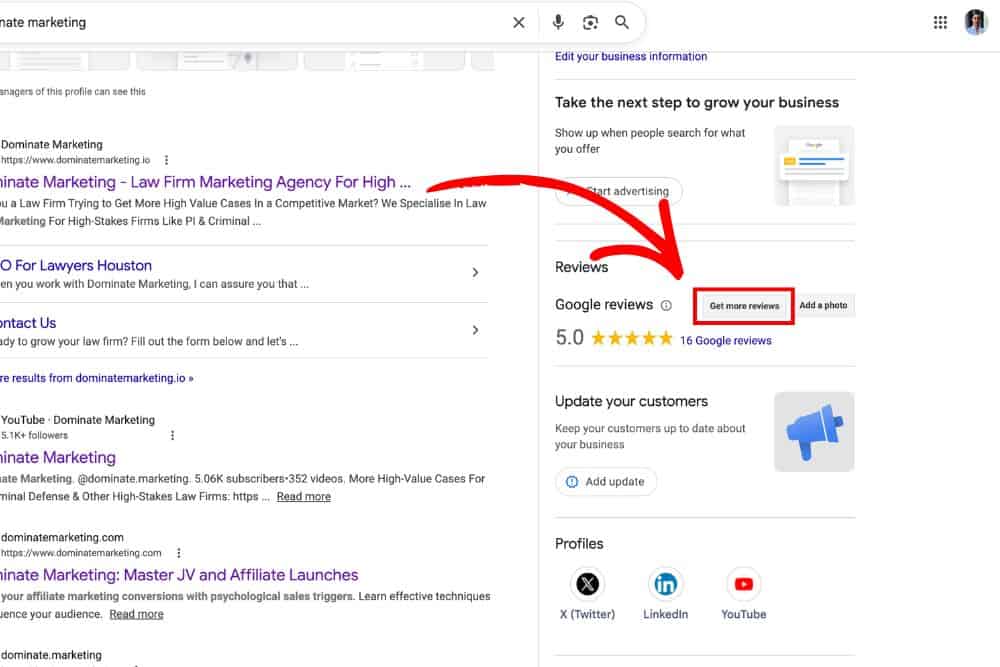Image resolution: width=1000 pixels, height=667 pixels.
Task: Click Read more under the YouTube result
Action: click(x=304, y=496)
